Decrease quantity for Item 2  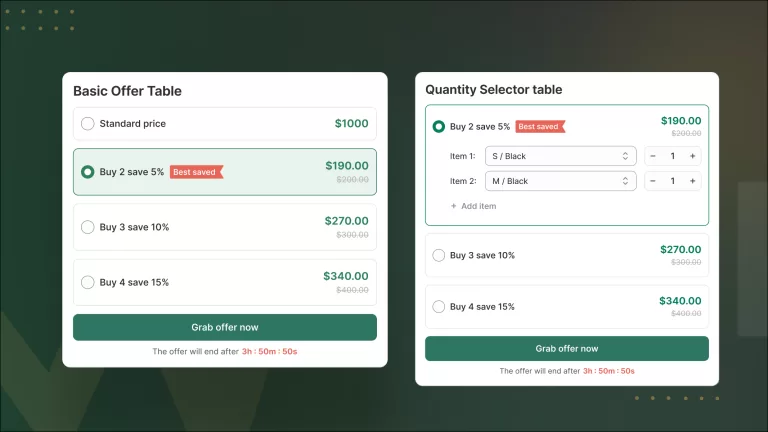[x=653, y=181]
